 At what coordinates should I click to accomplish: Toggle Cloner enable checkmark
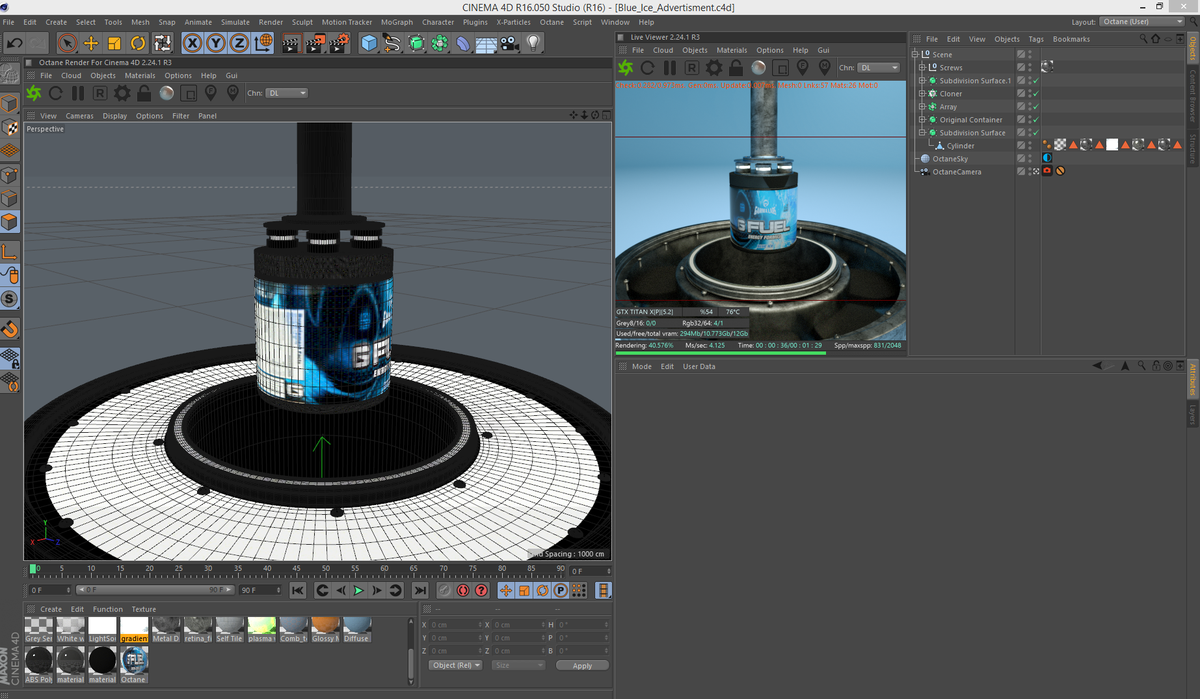tap(1035, 94)
